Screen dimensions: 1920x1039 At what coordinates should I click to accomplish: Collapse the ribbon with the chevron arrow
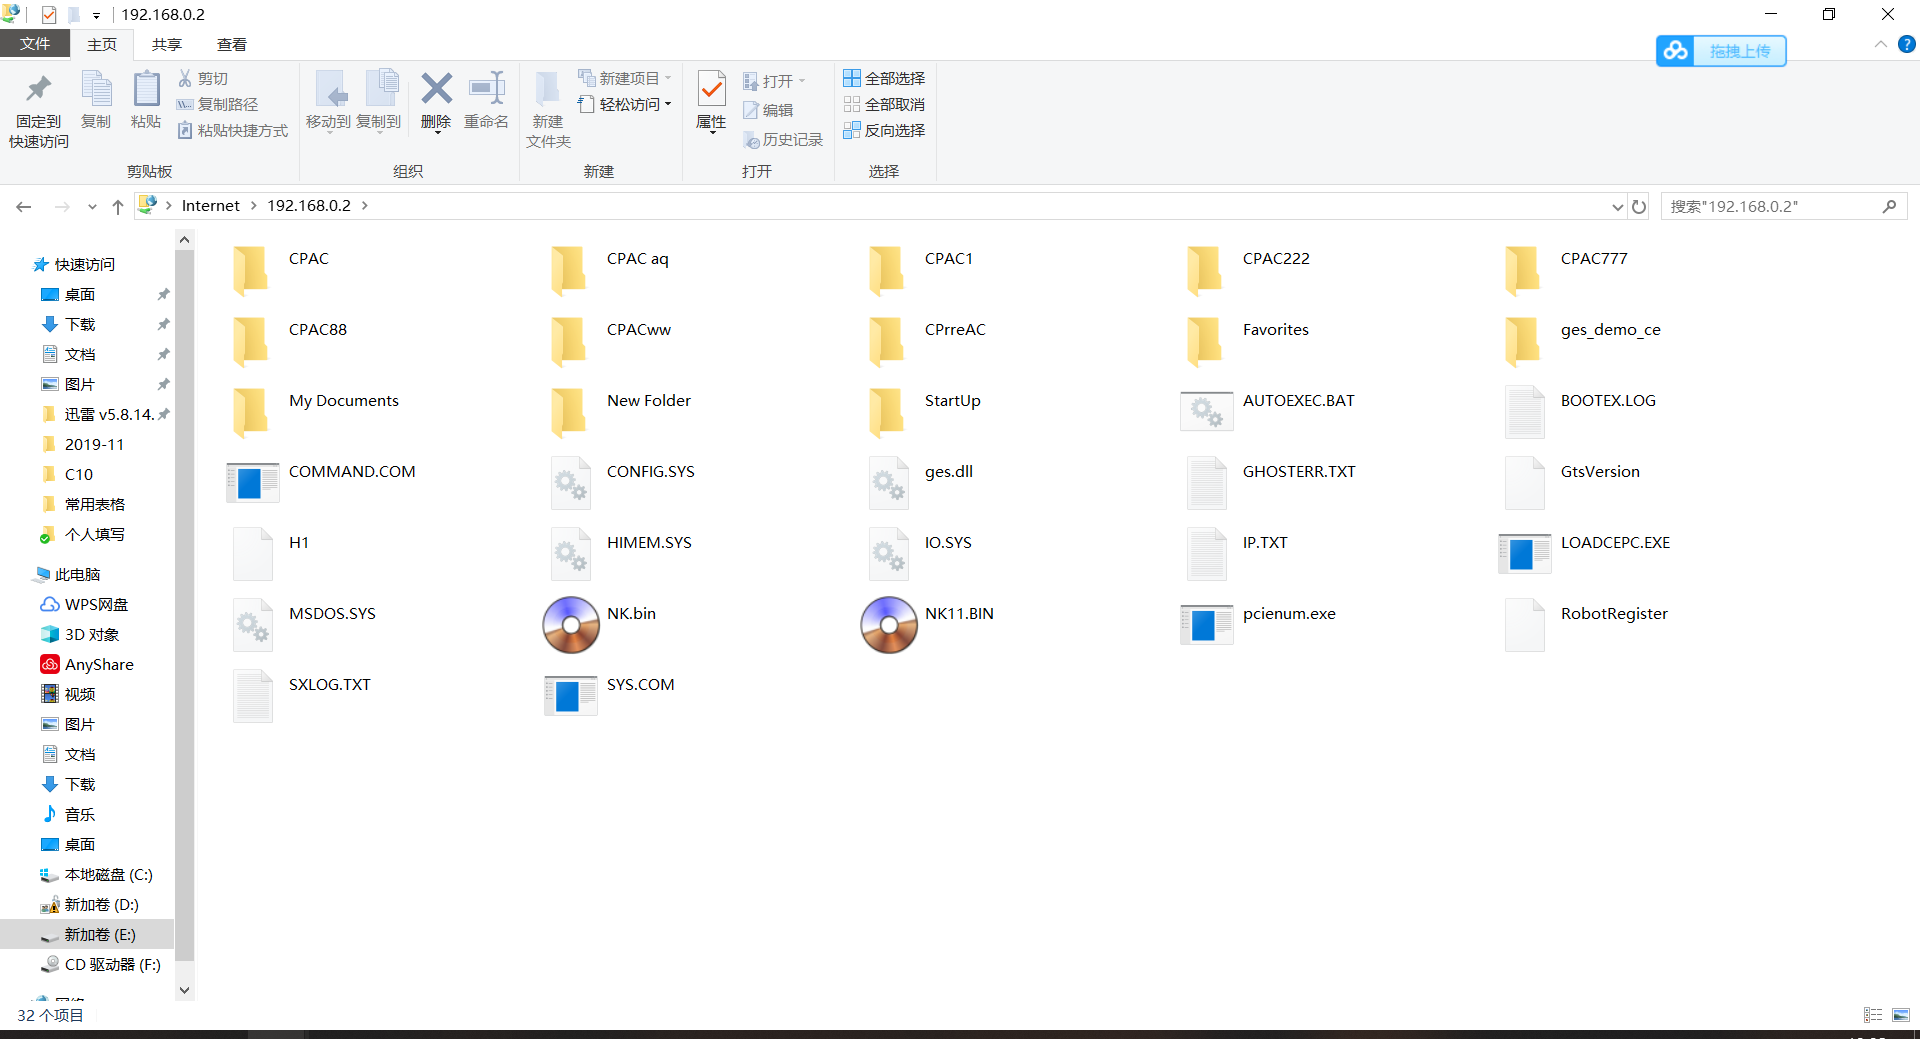1880,45
